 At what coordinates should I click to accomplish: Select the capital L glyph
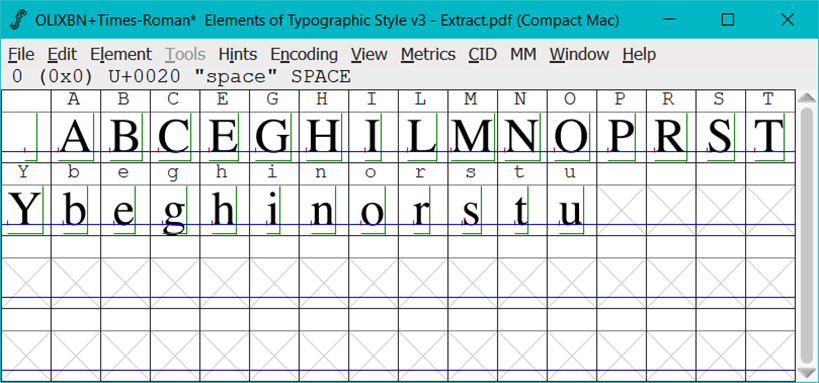(423, 137)
